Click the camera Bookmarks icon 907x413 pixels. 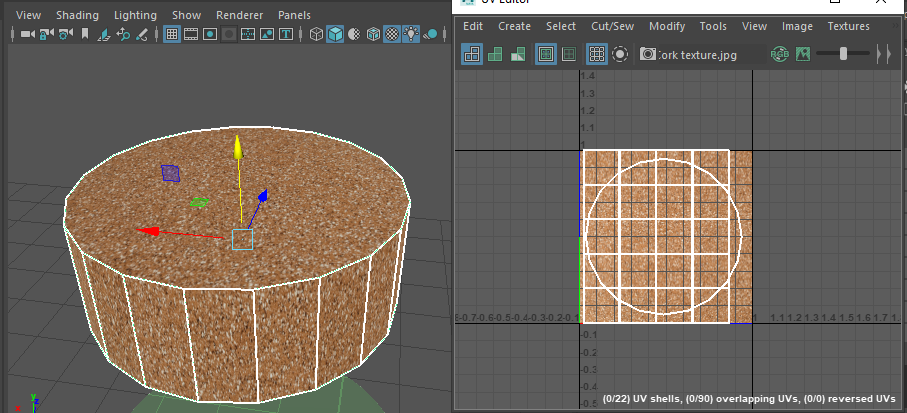tap(85, 34)
